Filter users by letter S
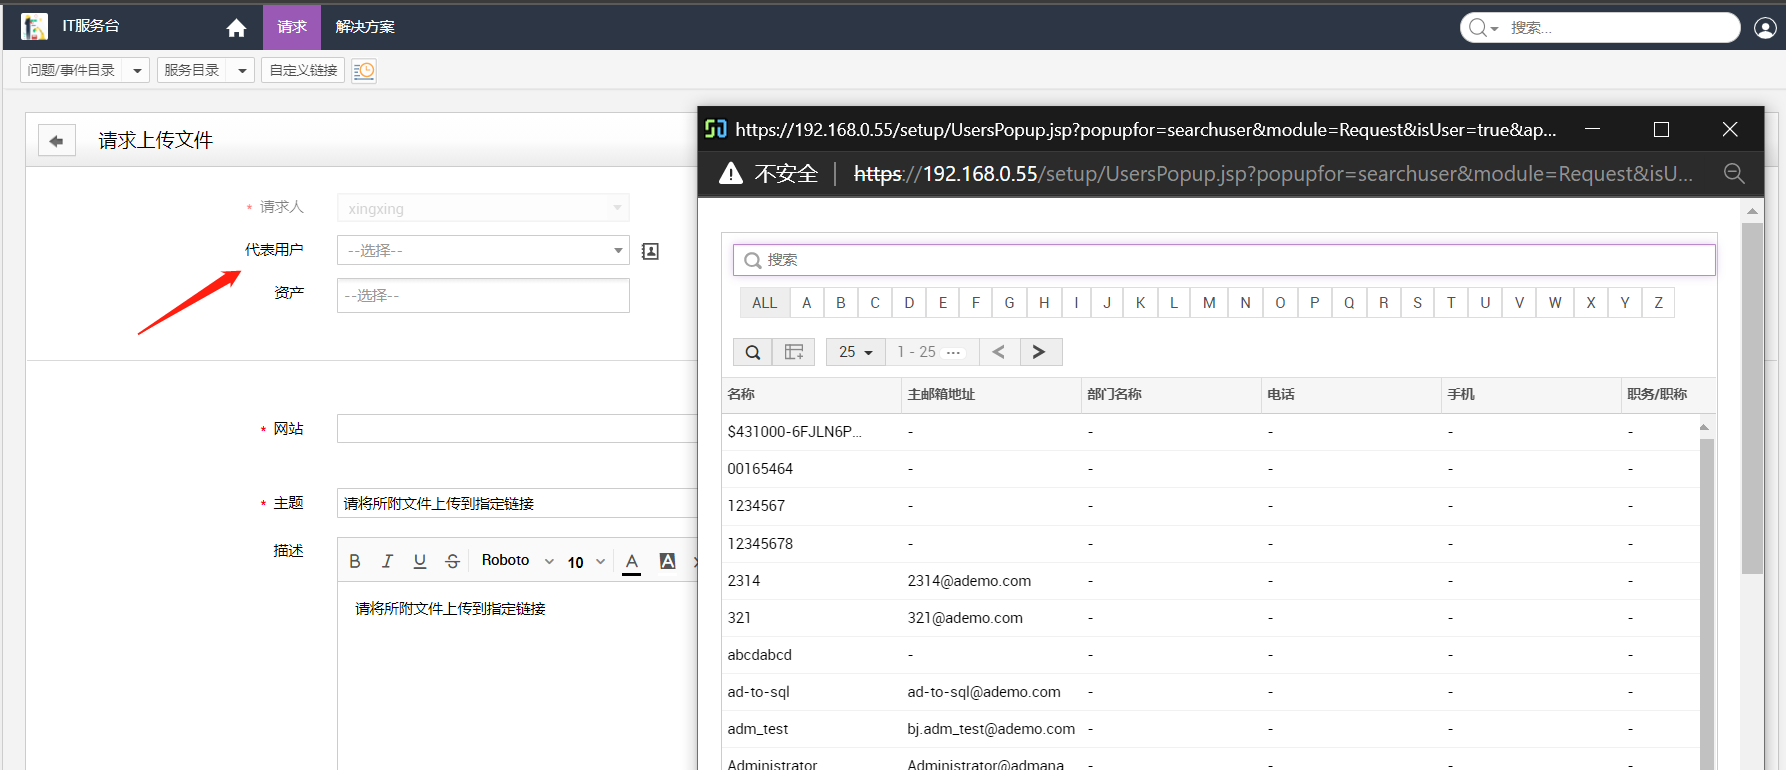This screenshot has height=770, width=1786. coord(1417,303)
